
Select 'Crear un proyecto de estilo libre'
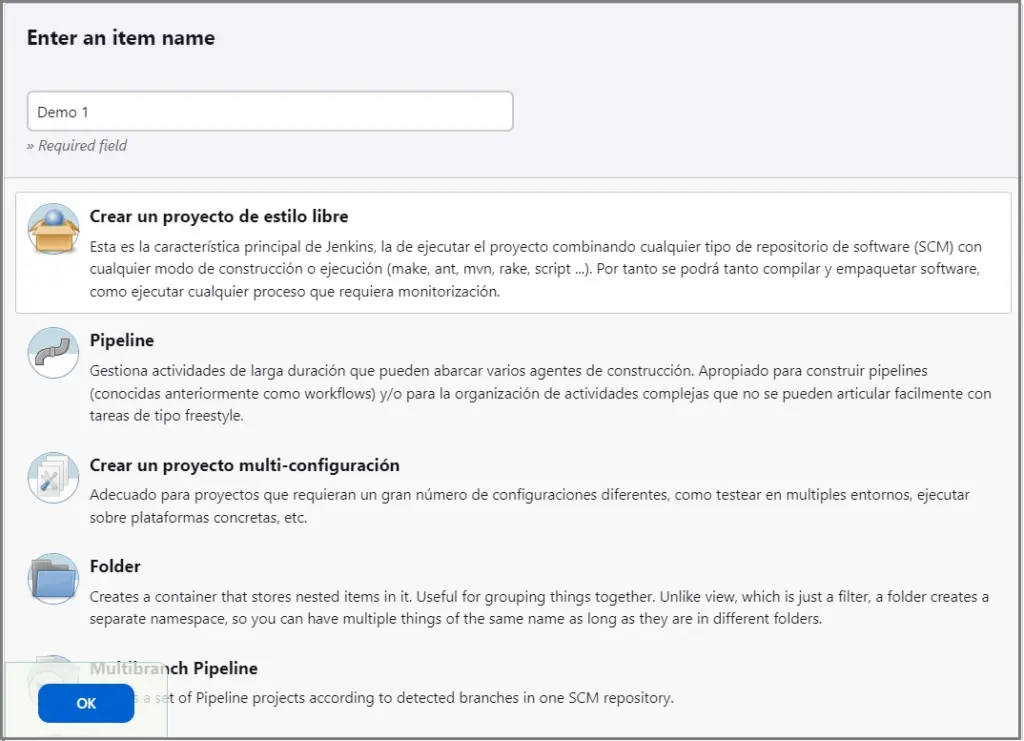click(219, 216)
